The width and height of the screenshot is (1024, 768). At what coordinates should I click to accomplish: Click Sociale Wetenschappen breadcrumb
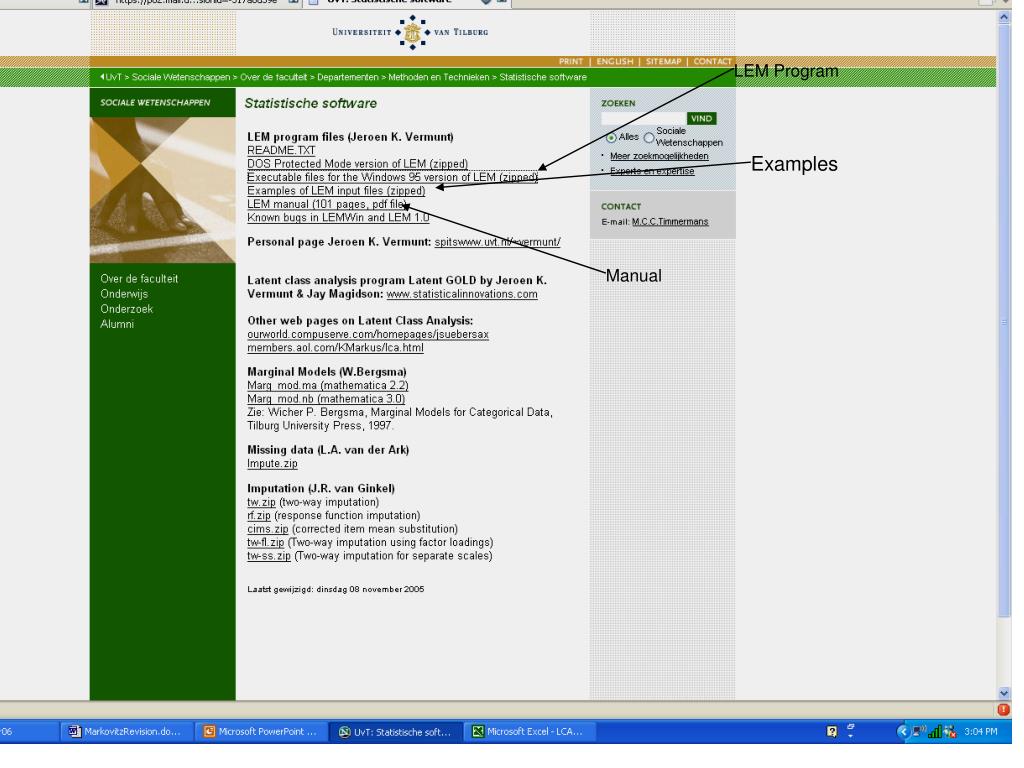[x=181, y=77]
